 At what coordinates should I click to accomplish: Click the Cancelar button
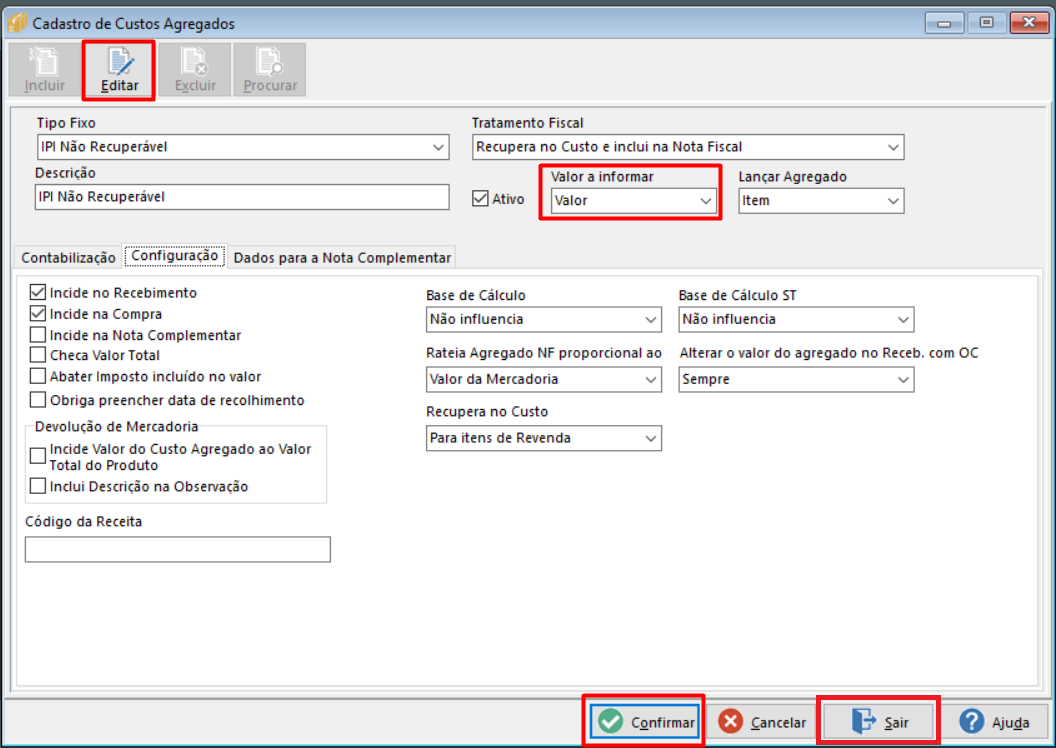762,722
